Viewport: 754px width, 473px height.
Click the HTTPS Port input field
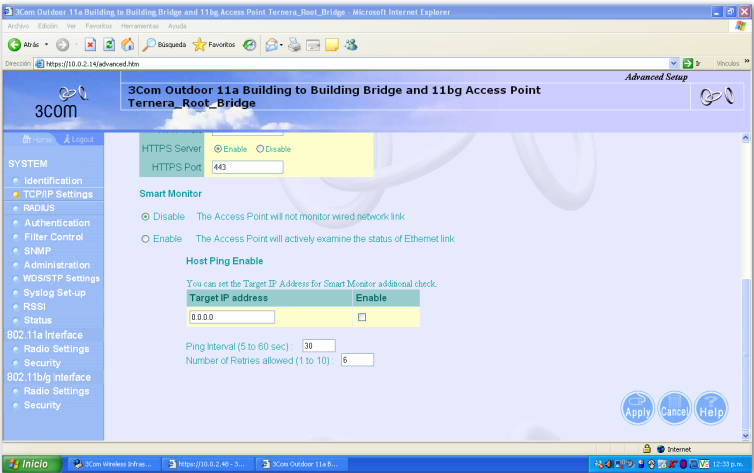pyautogui.click(x=246, y=166)
